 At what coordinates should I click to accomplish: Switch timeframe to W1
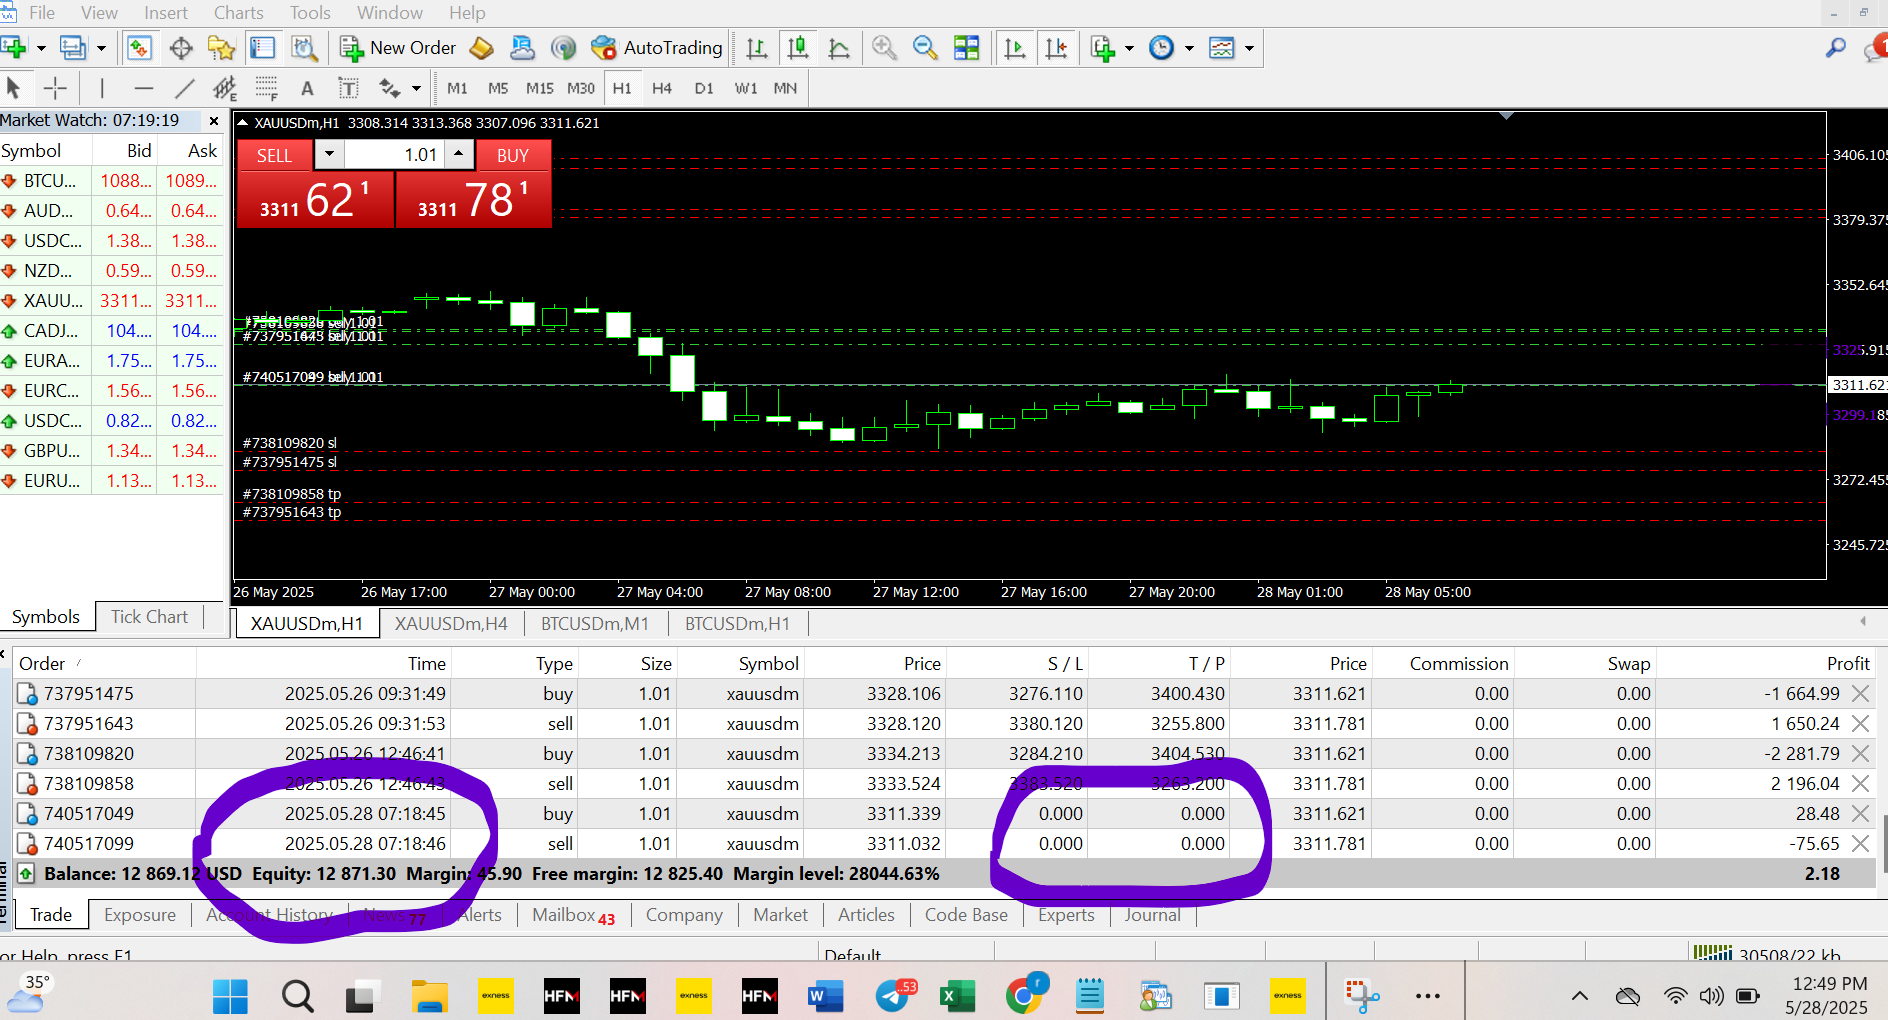point(746,88)
